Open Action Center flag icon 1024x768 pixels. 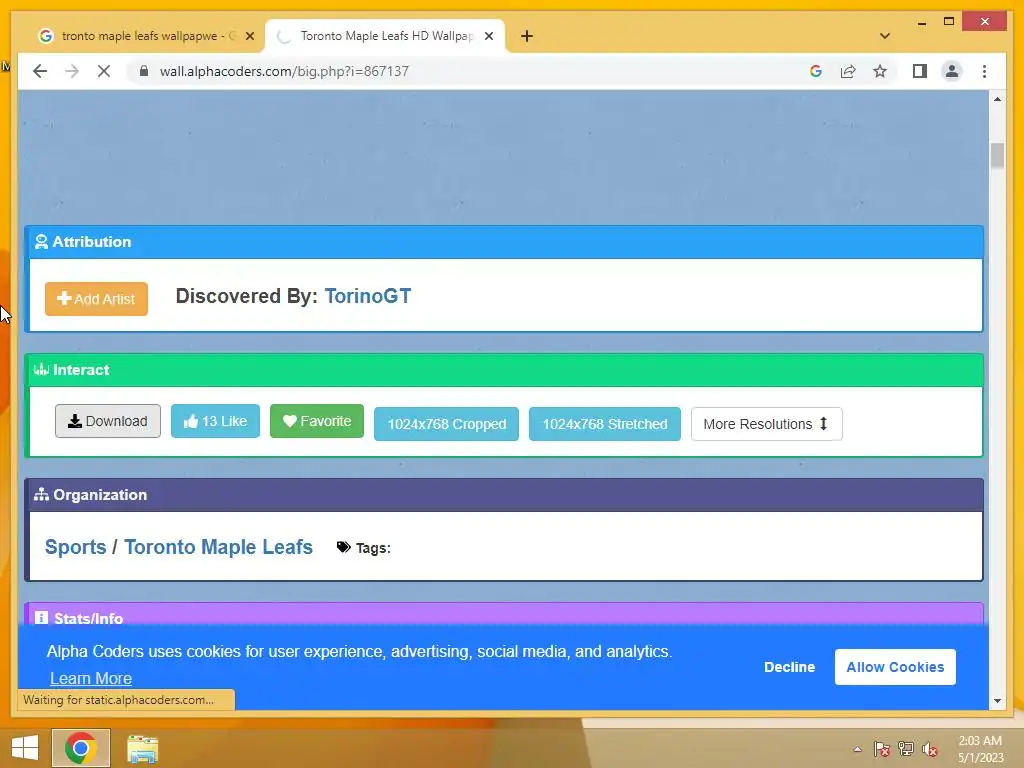882,749
